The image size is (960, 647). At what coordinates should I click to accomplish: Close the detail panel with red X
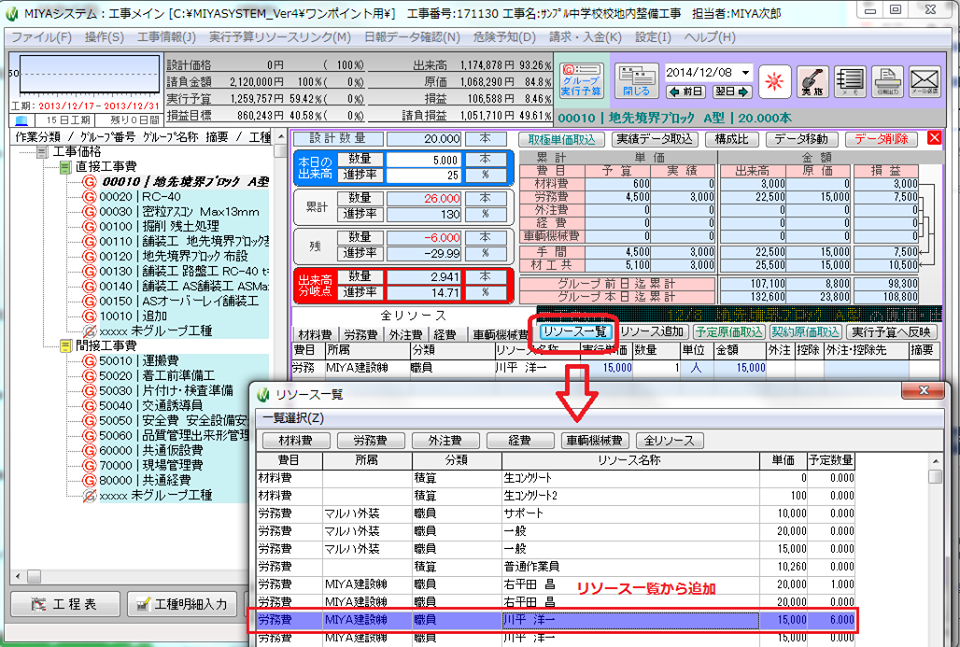(934, 138)
